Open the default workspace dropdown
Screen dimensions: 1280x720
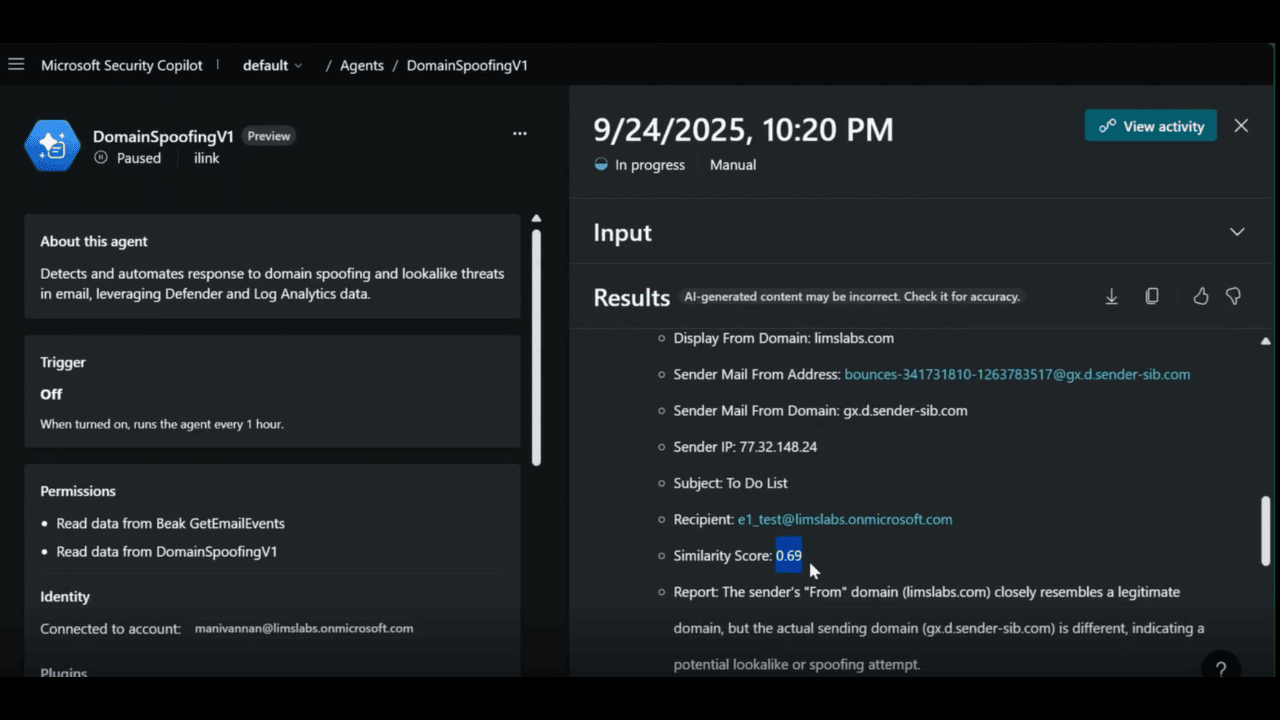pyautogui.click(x=272, y=65)
